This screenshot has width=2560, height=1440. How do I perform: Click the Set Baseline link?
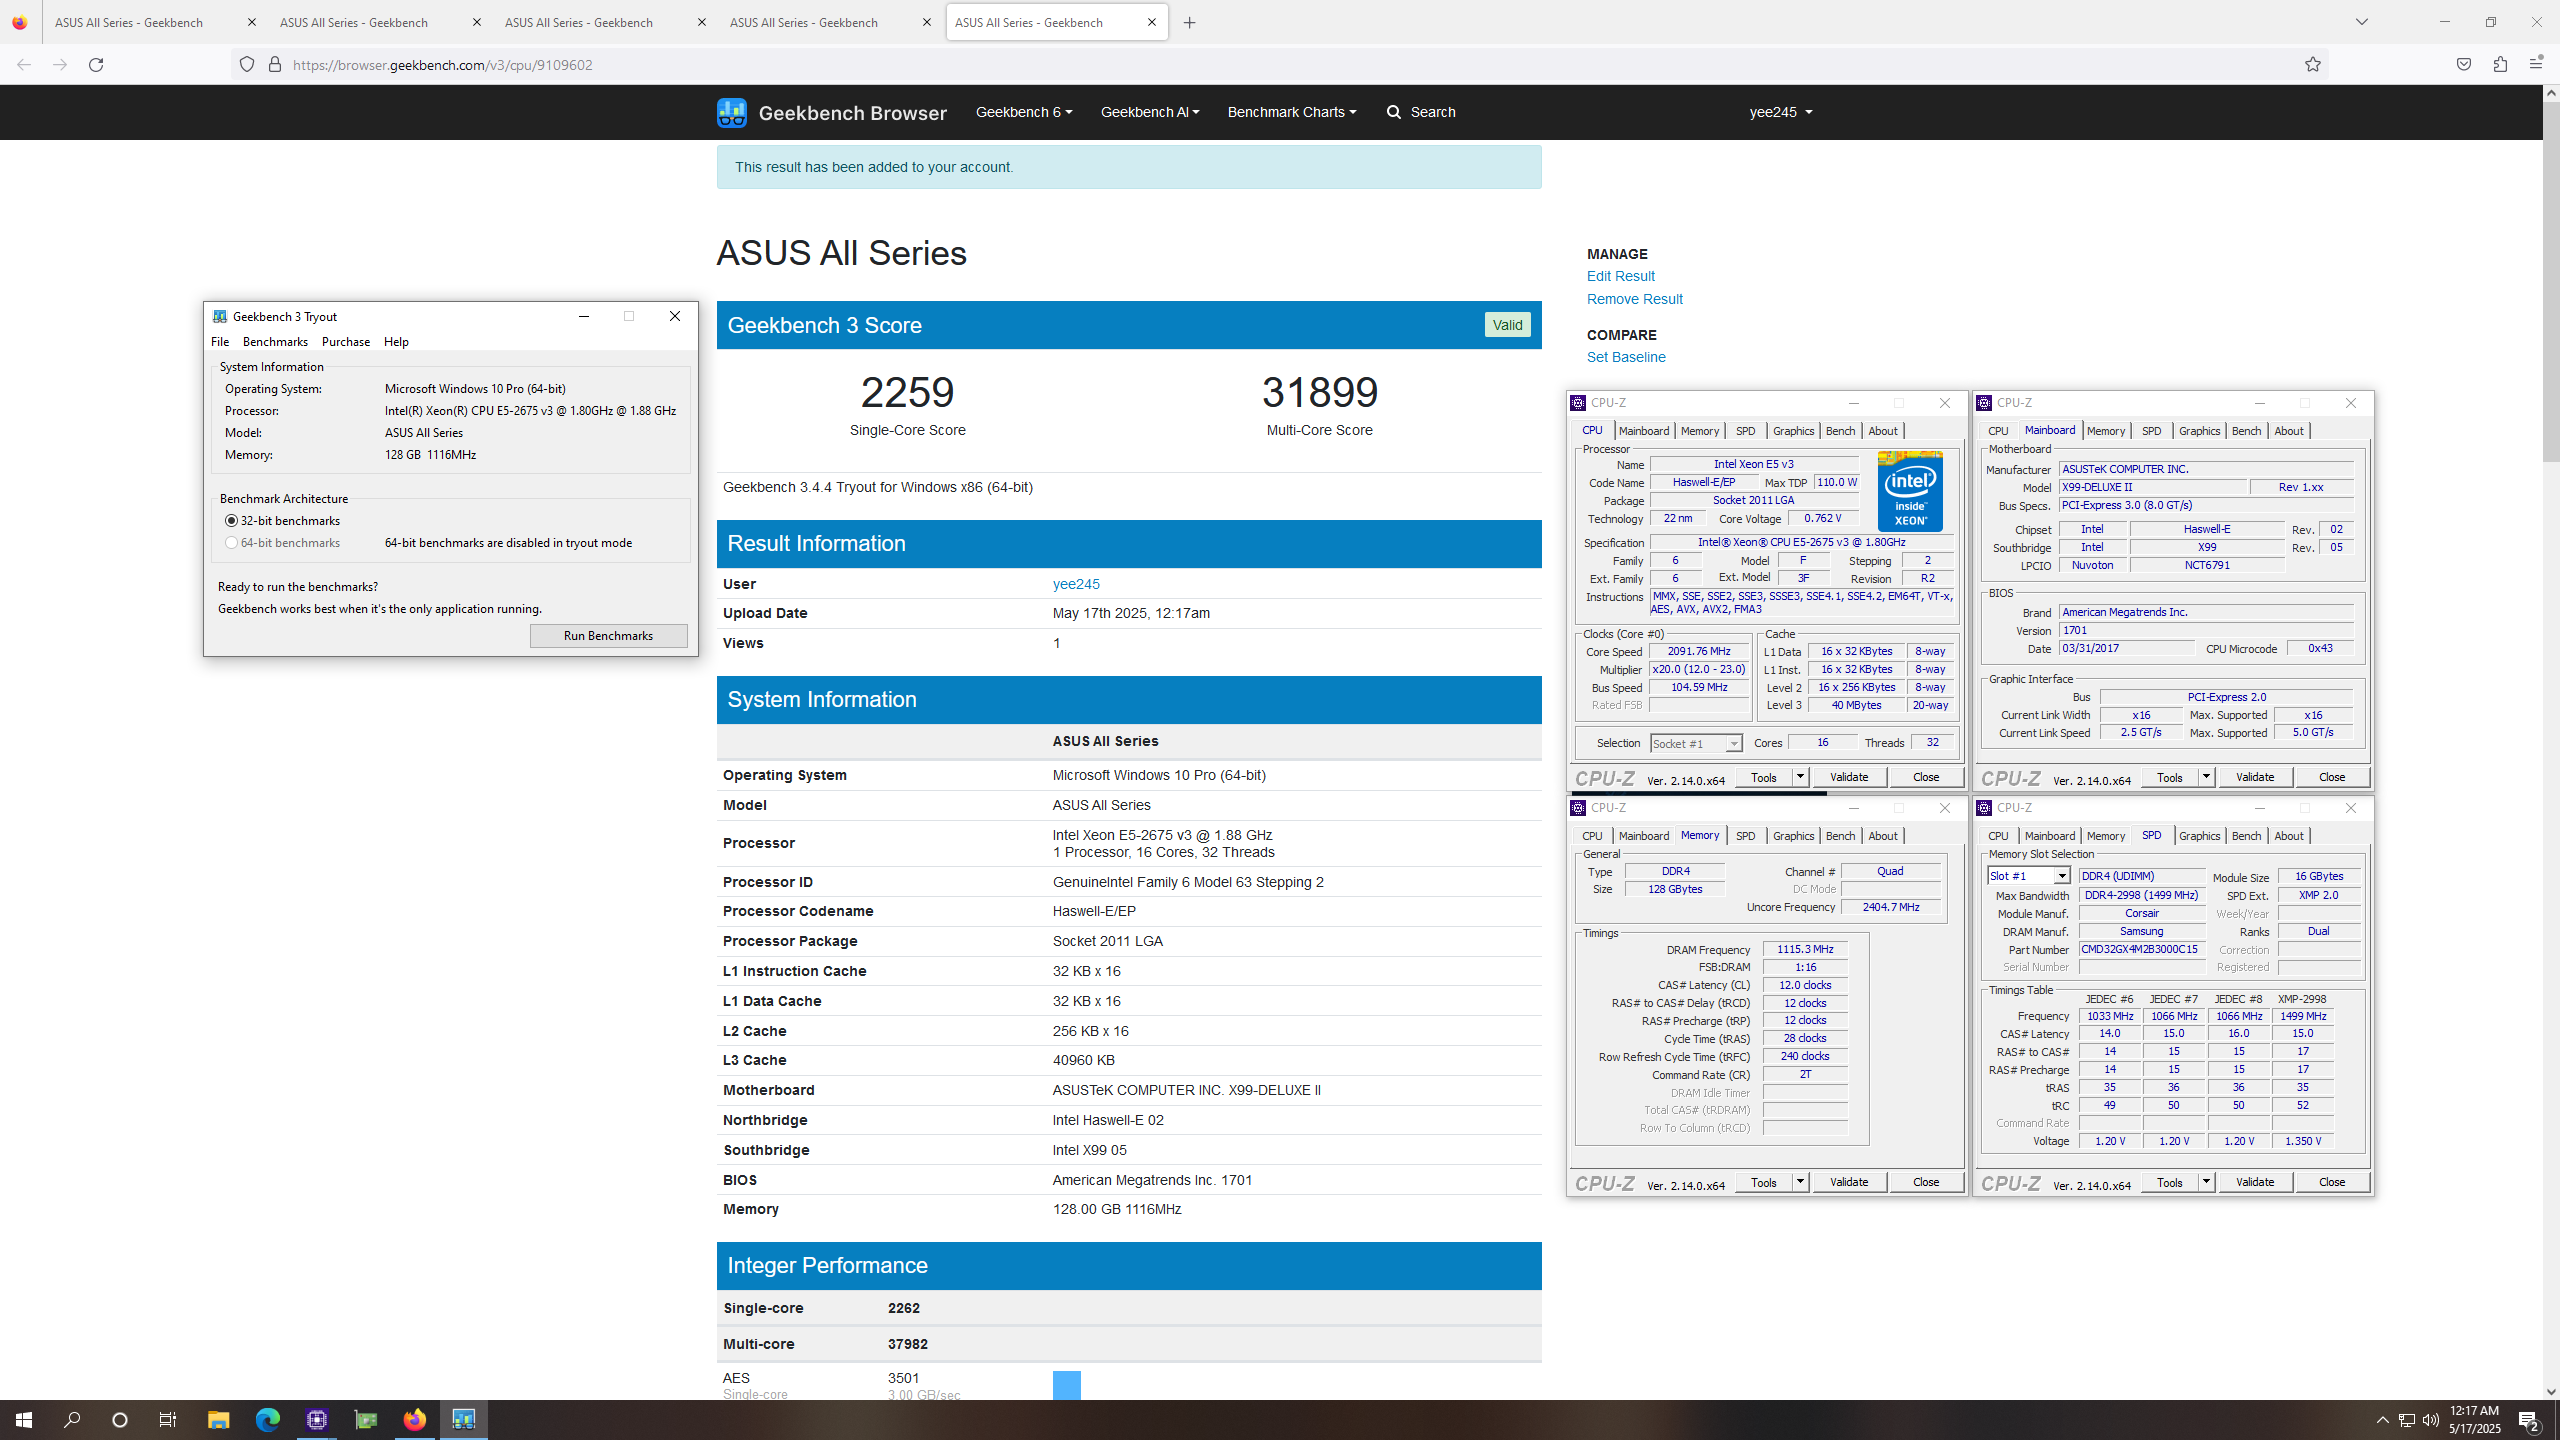1626,357
